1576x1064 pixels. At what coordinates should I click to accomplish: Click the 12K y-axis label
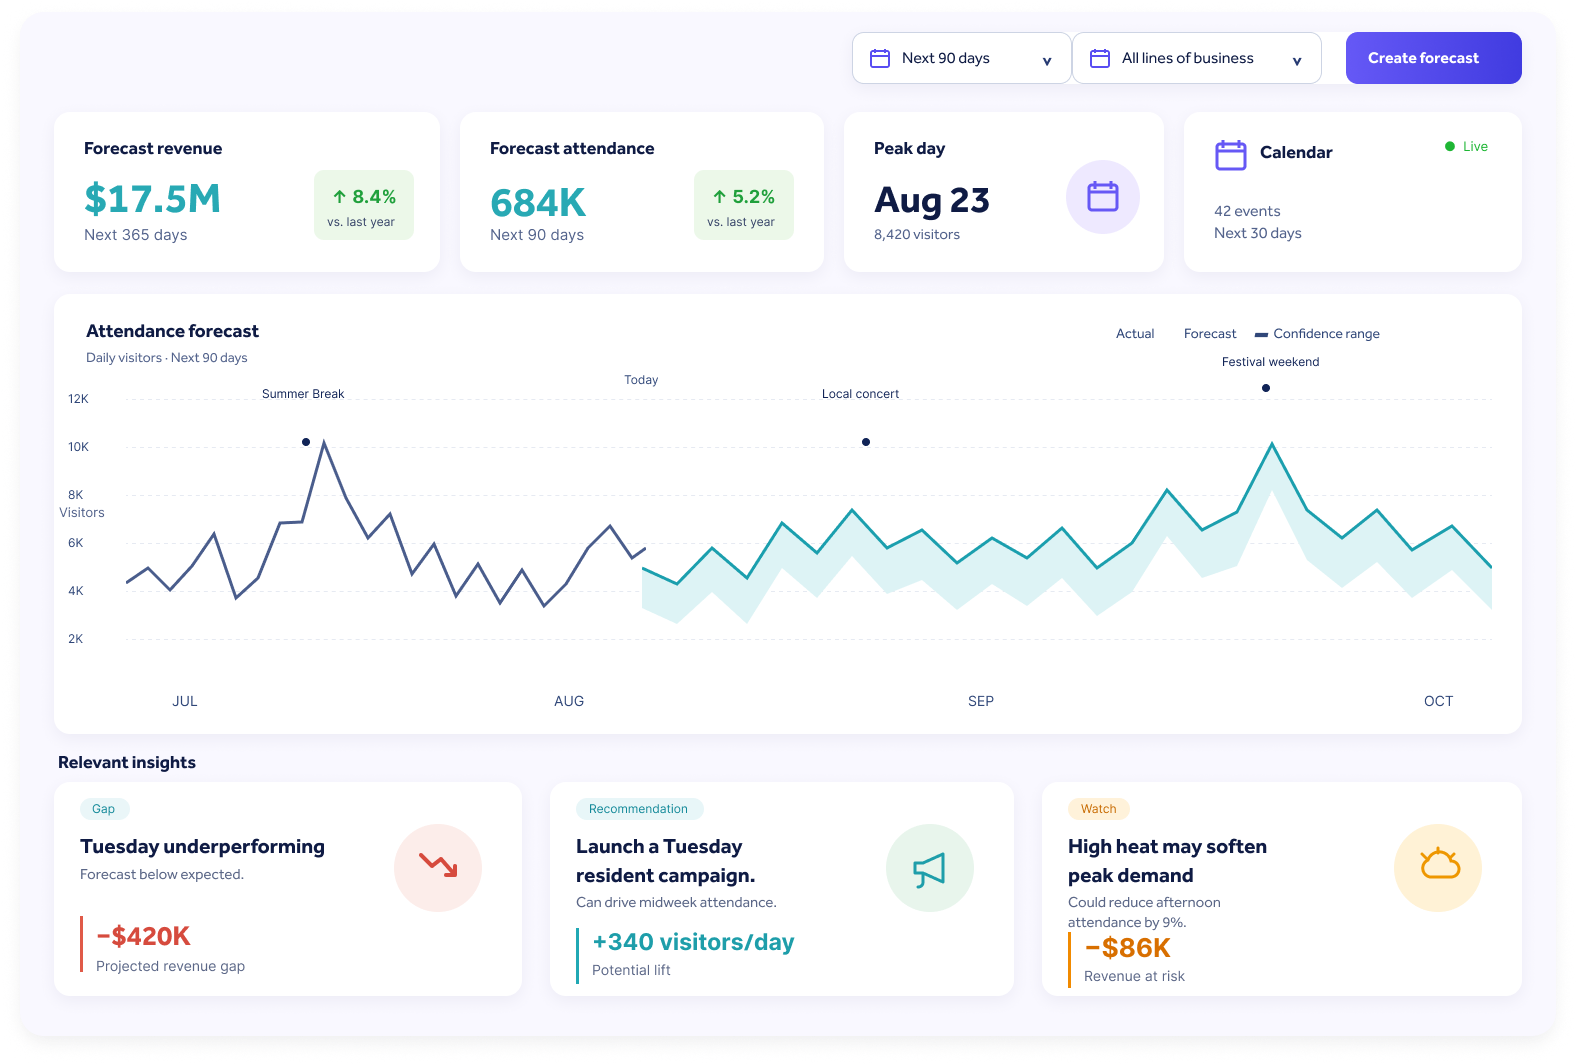pos(78,399)
